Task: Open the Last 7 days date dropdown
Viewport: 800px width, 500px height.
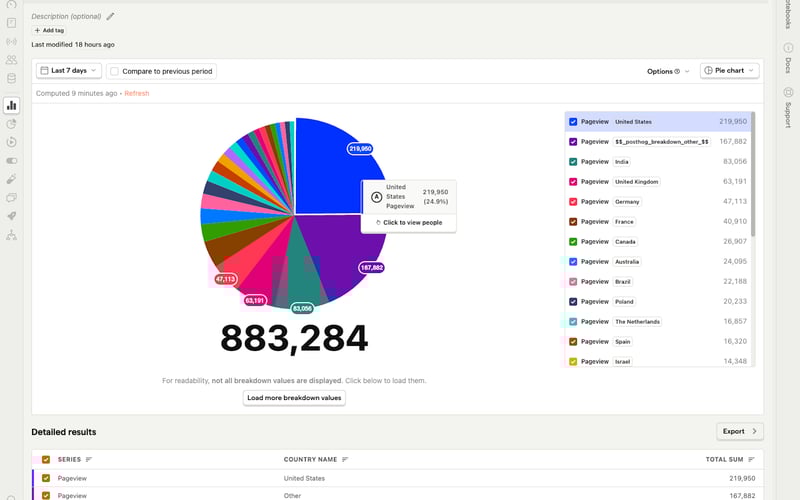Action: point(69,71)
